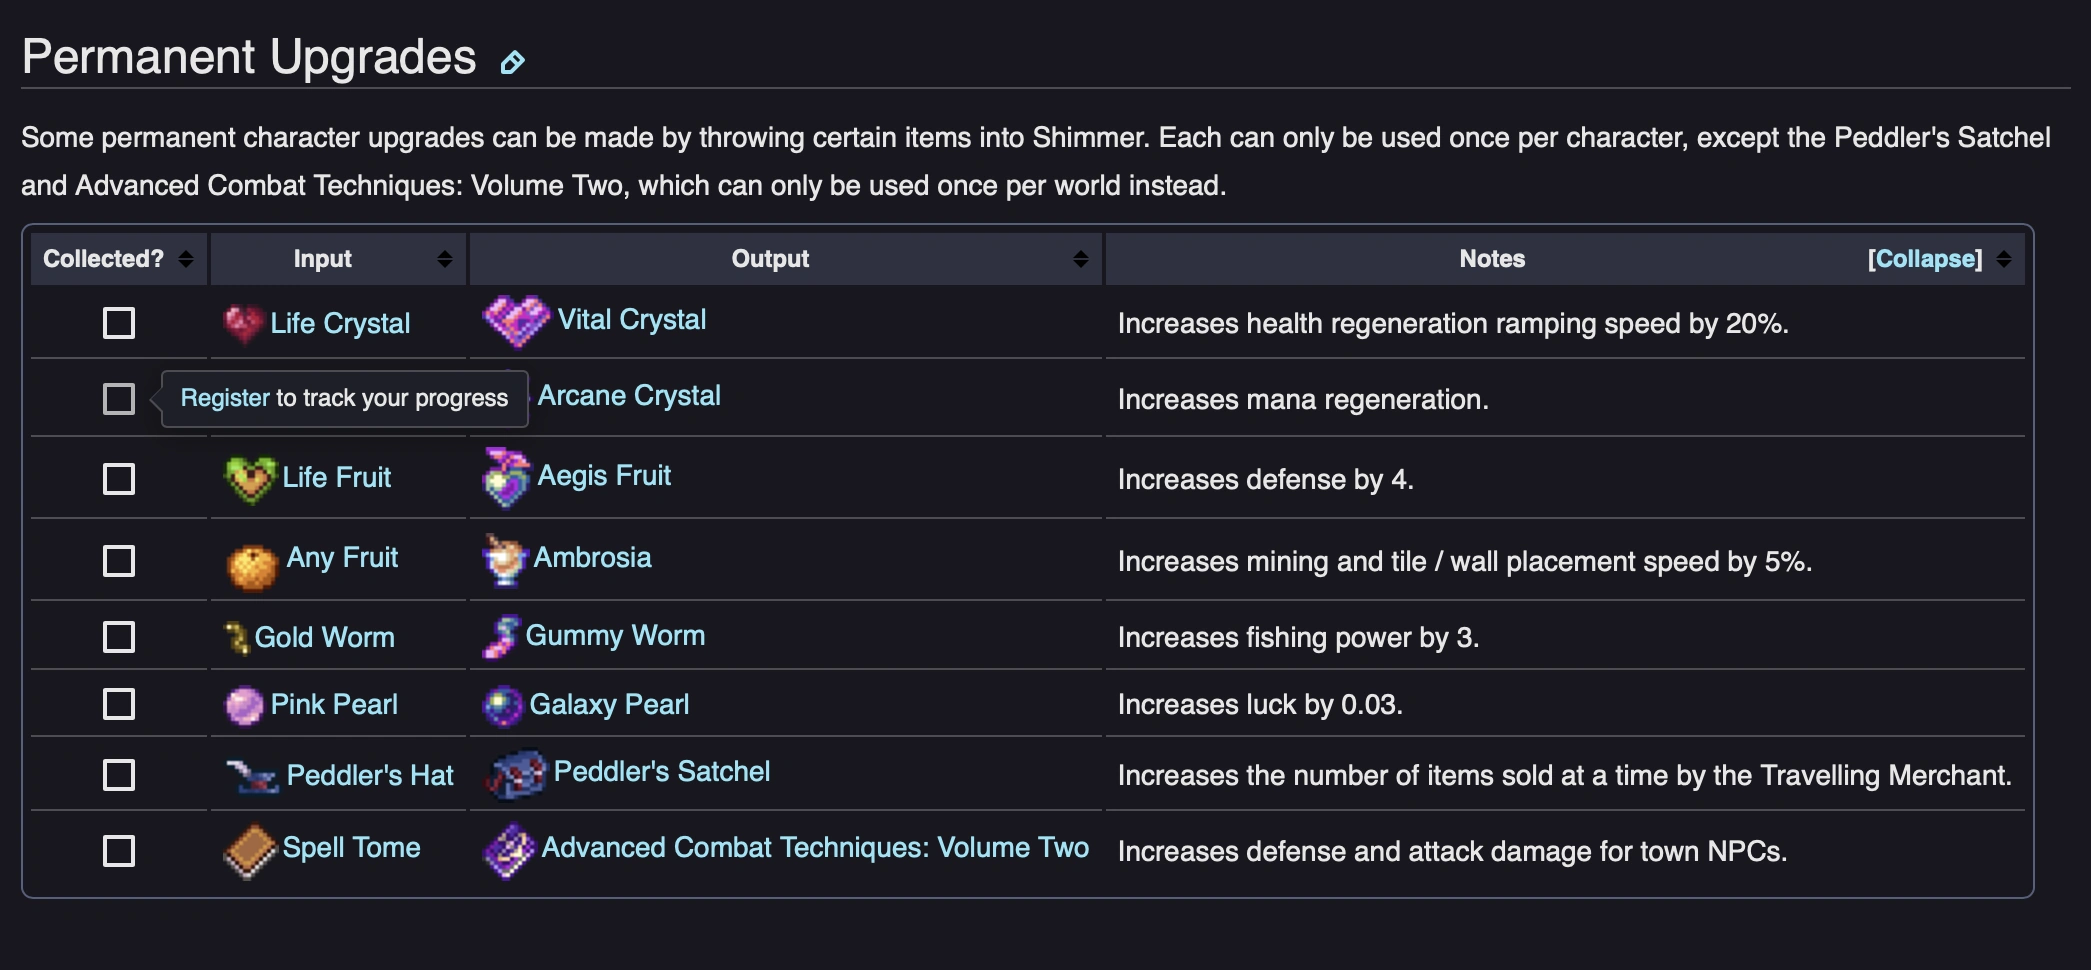Viewport: 2091px width, 970px height.
Task: Open the Arcane Crystal link
Action: pos(629,396)
